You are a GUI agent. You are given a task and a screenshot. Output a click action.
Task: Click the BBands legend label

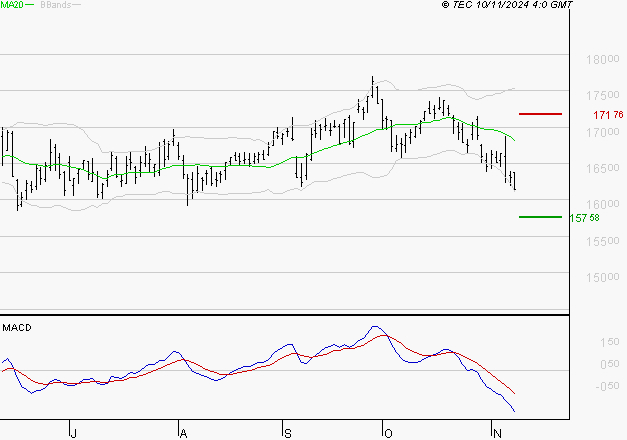[56, 5]
